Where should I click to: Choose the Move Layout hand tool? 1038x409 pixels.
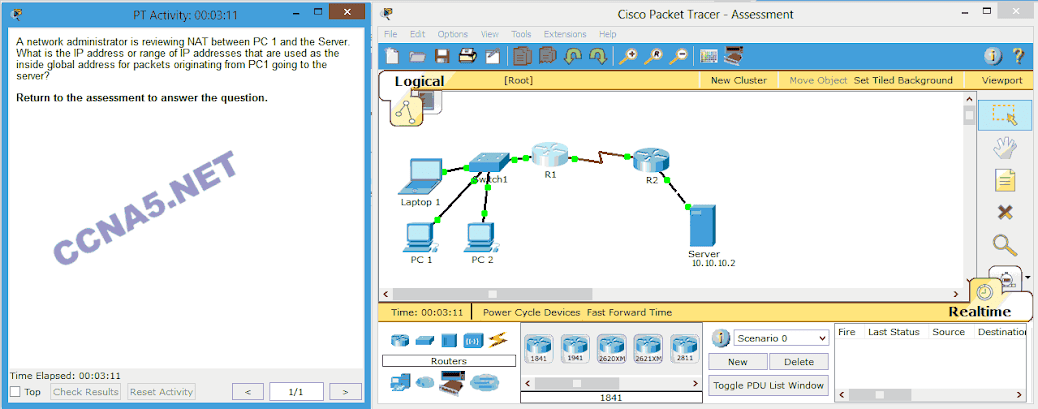click(x=1005, y=148)
